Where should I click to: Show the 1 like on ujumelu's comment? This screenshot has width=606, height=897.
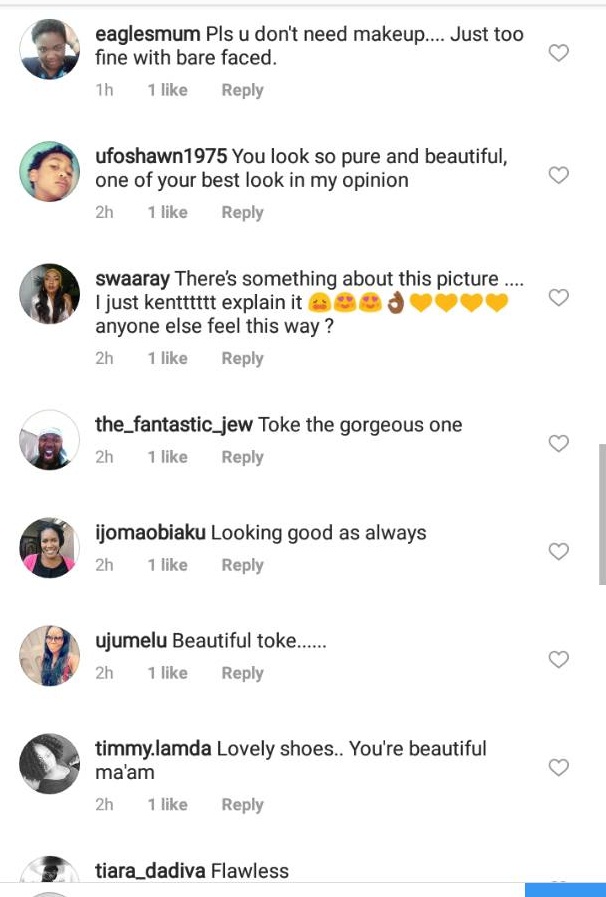167,673
